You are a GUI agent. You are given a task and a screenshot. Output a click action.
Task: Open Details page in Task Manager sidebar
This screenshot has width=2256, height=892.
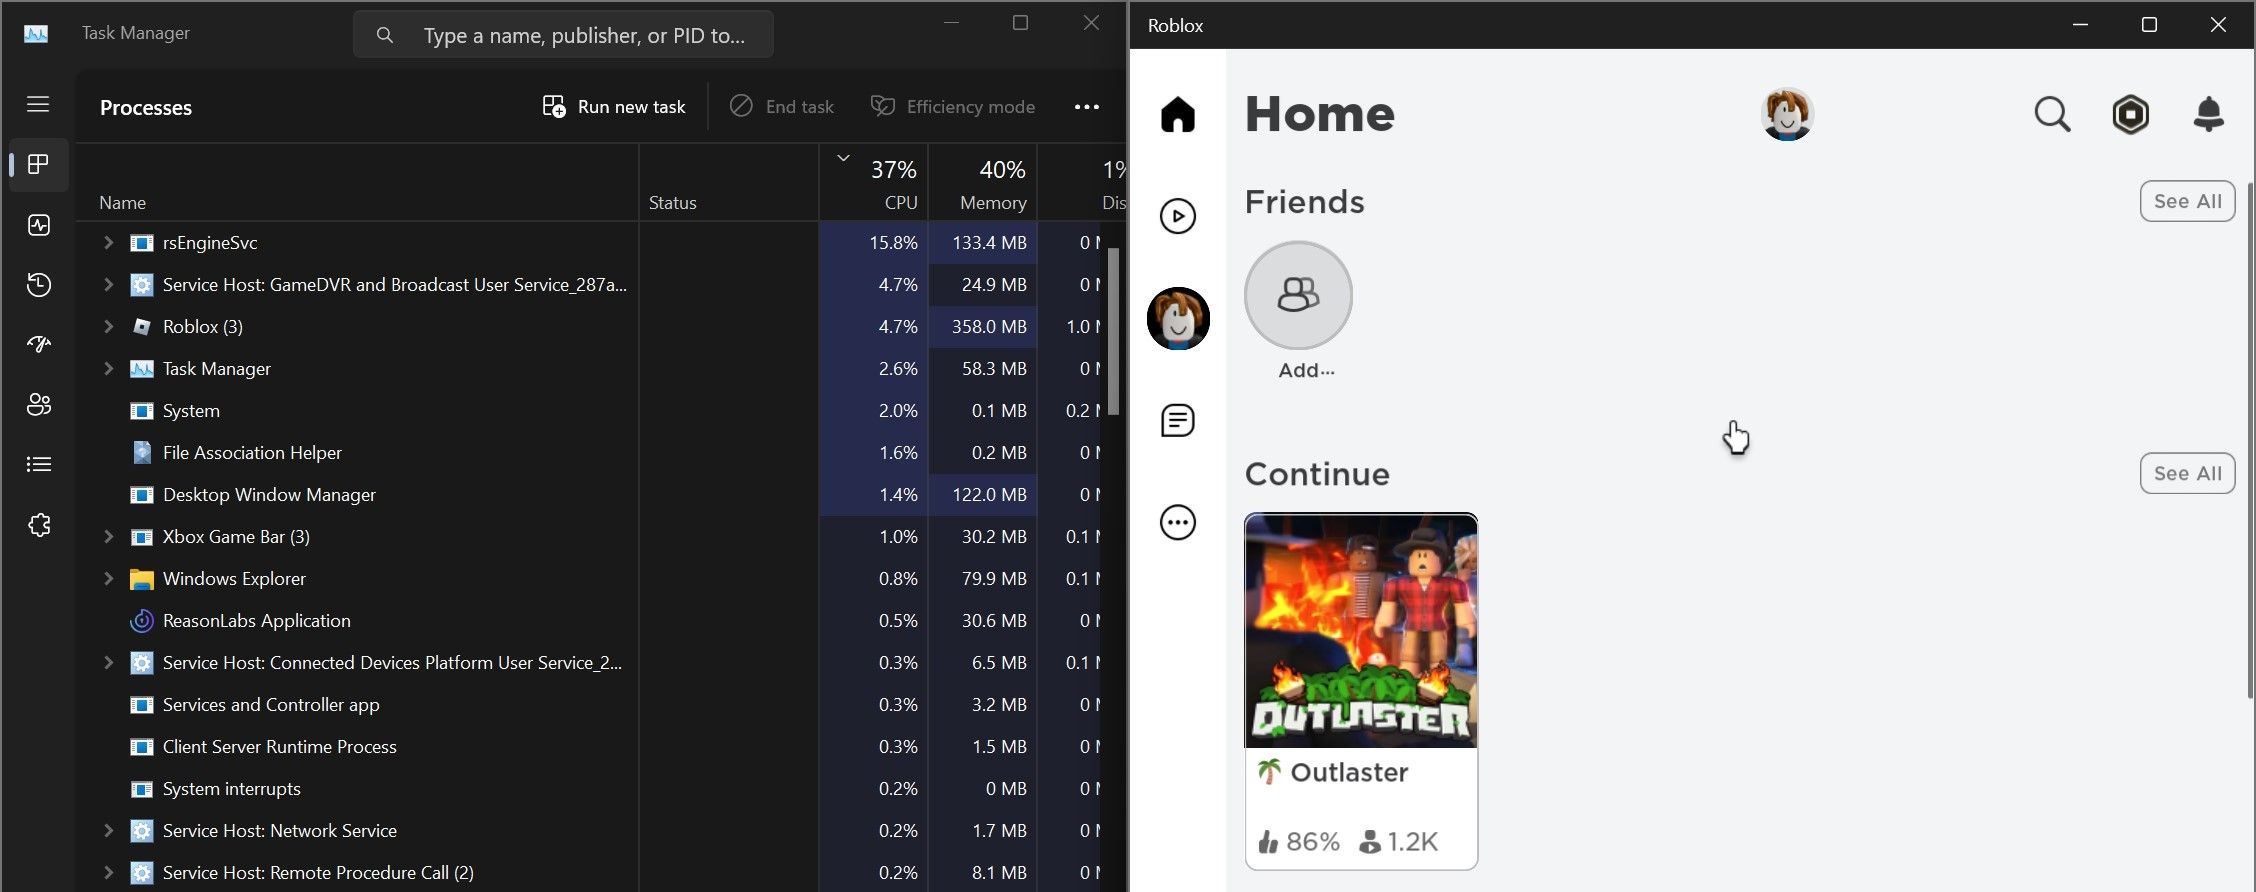point(38,464)
